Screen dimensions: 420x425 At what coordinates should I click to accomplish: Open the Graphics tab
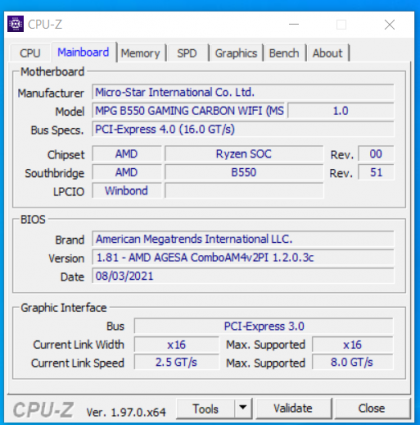click(236, 53)
